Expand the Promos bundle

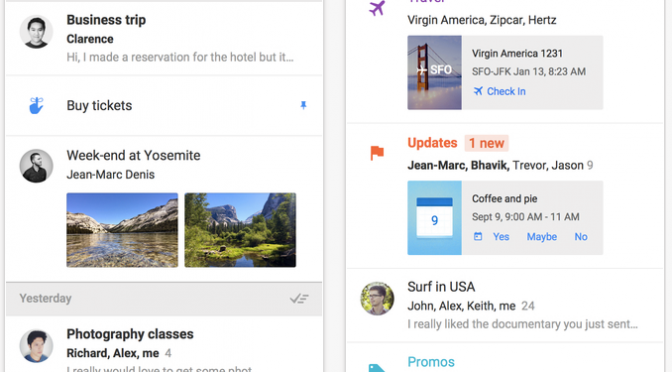click(x=431, y=362)
